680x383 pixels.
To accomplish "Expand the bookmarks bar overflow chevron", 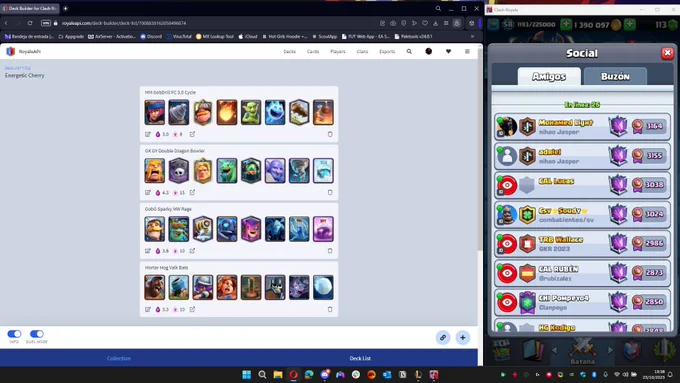I will pos(472,36).
